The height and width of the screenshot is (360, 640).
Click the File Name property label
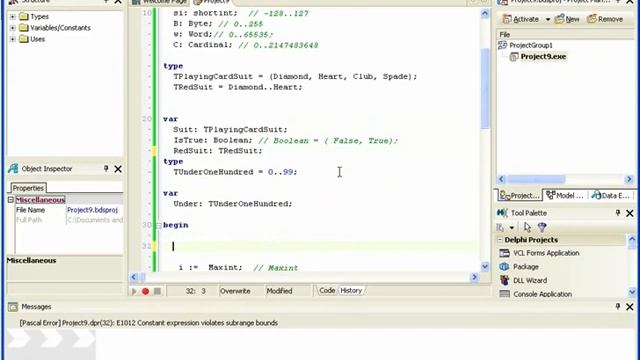coord(31,210)
